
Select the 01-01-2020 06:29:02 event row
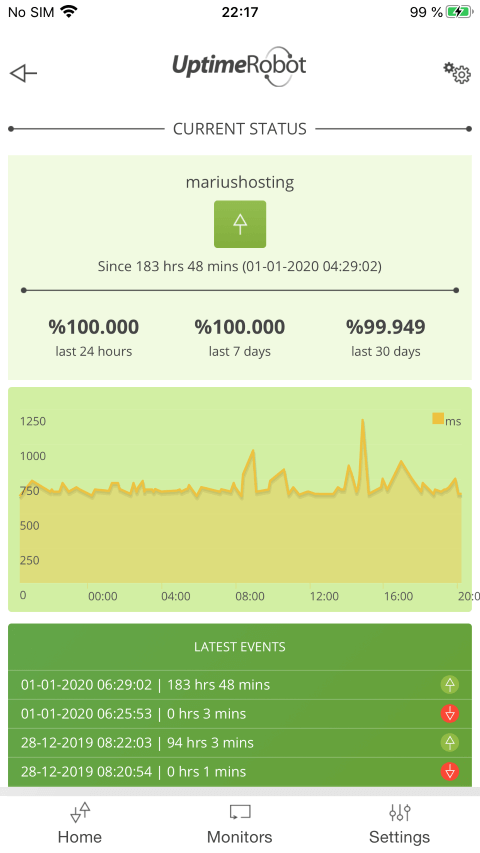tap(240, 684)
